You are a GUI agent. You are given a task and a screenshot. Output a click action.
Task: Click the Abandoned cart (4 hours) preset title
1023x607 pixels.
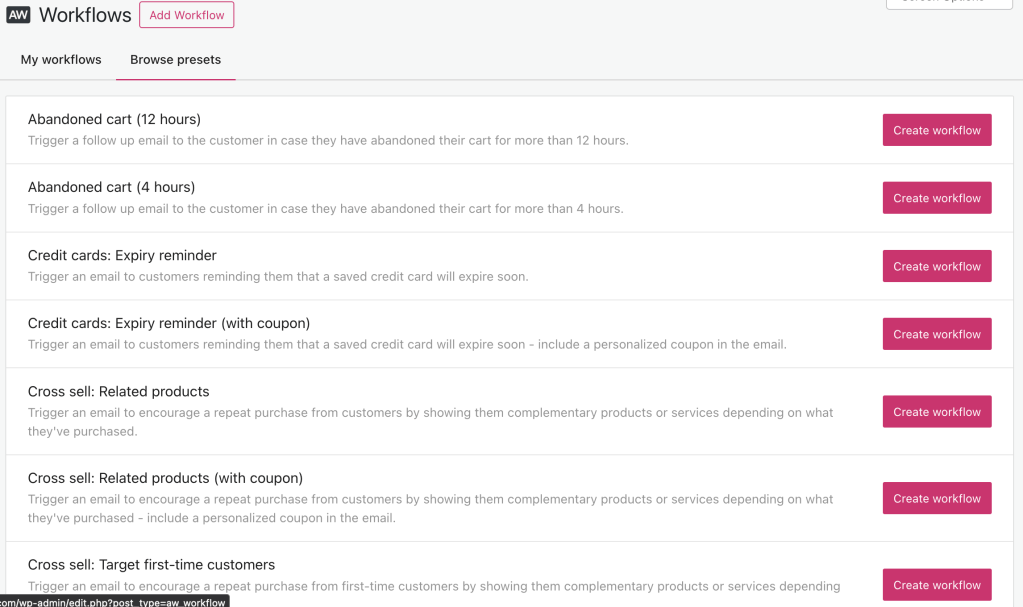tap(111, 187)
